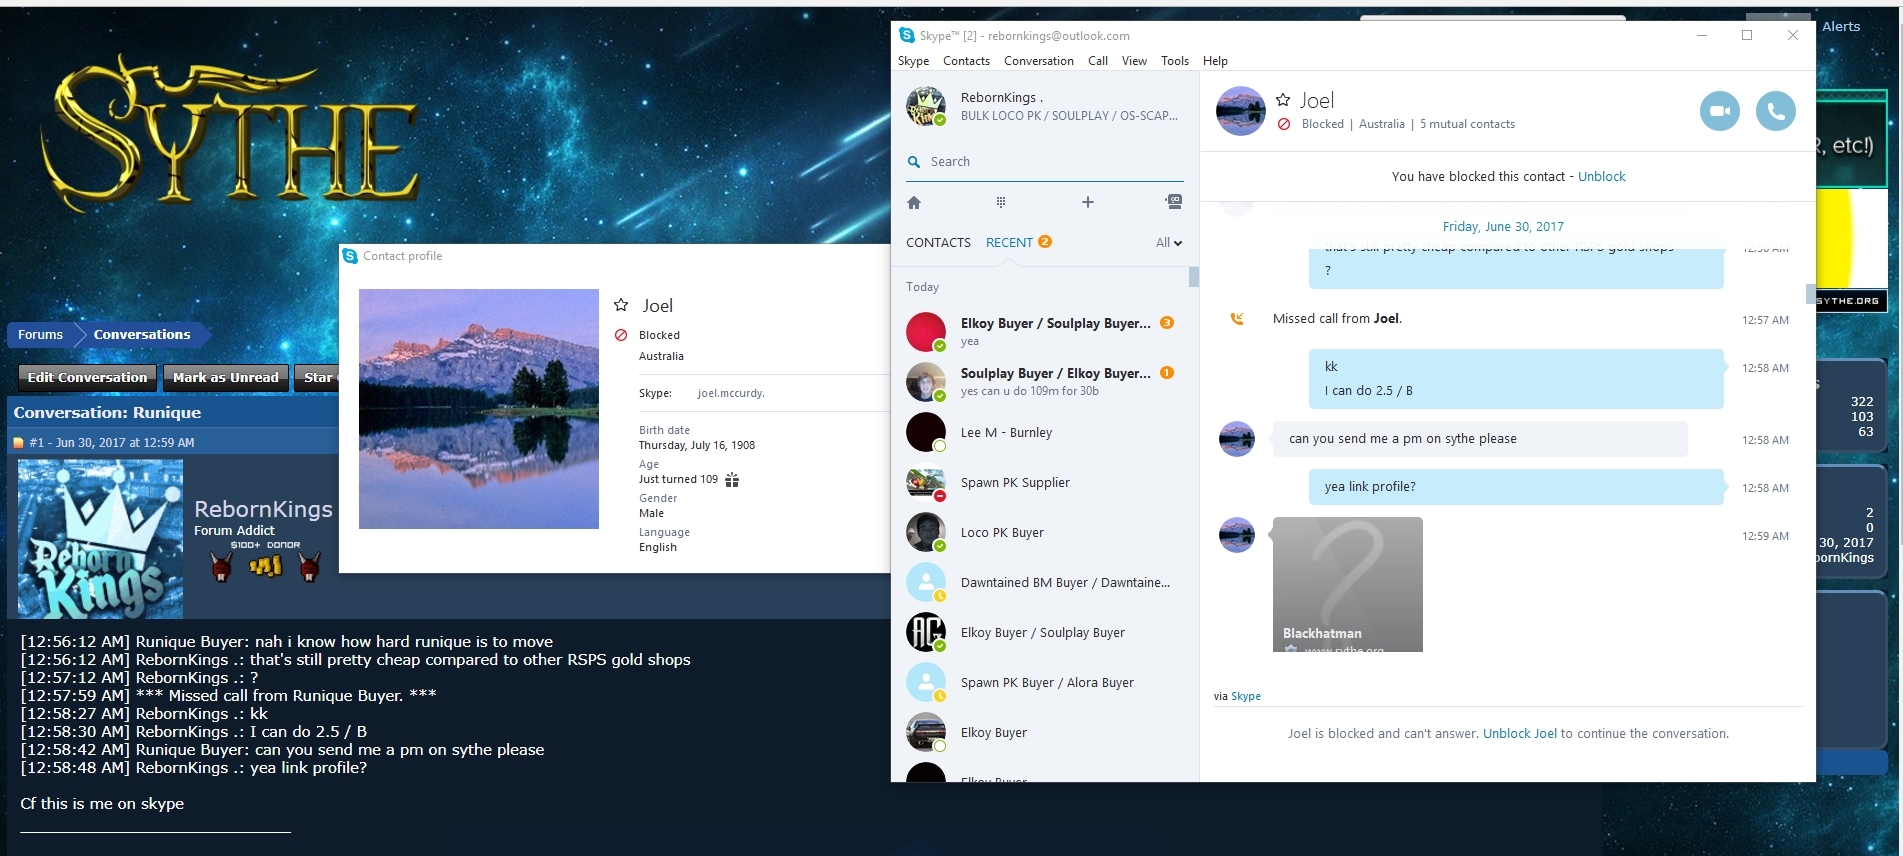Click Unblock link in blocked banner
Viewport: 1903px width, 856px height.
[x=1602, y=177]
